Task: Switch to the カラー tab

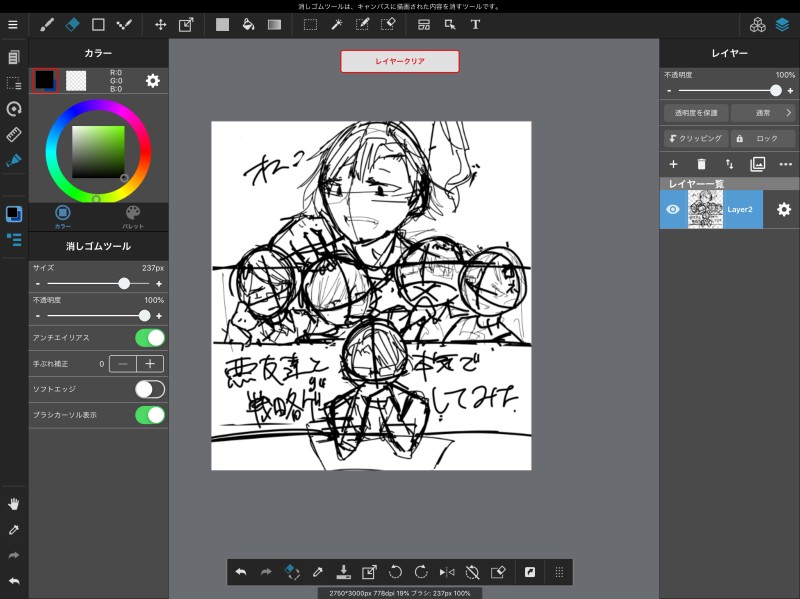Action: (x=63, y=216)
